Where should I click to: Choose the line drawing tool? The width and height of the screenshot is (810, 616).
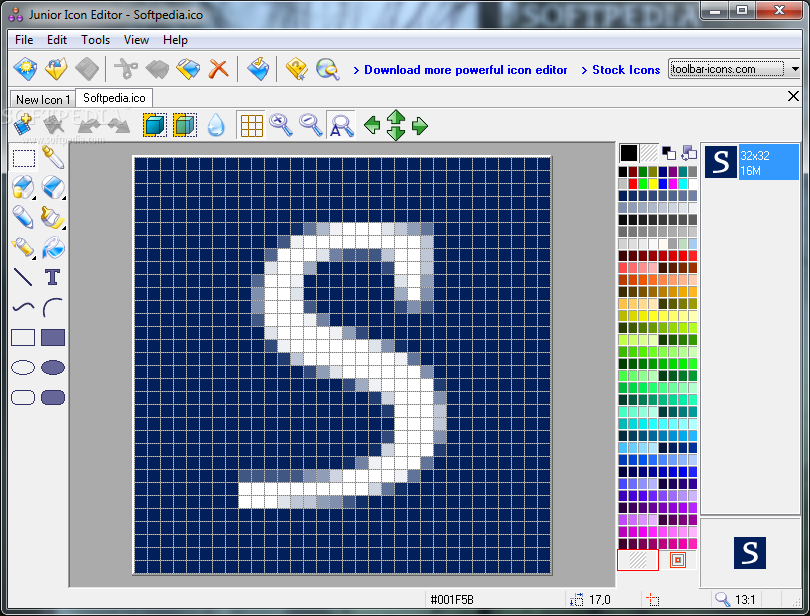click(x=23, y=278)
